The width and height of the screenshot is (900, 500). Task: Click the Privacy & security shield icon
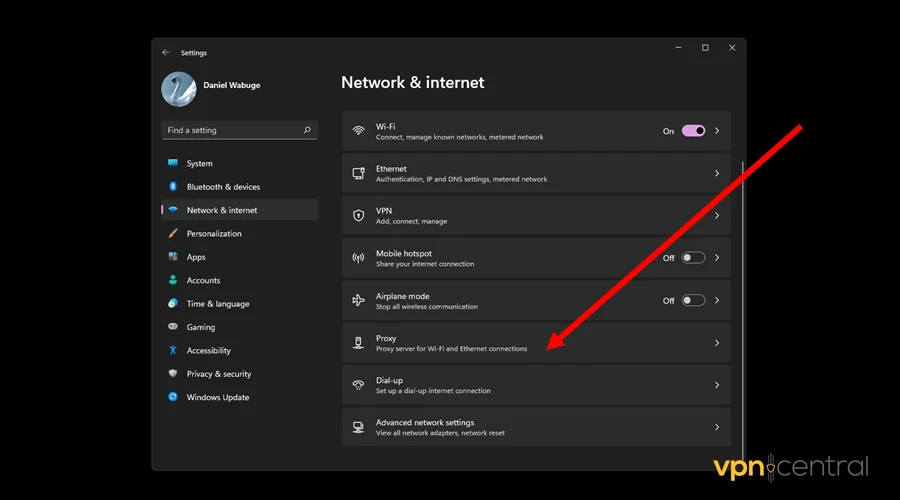(173, 374)
